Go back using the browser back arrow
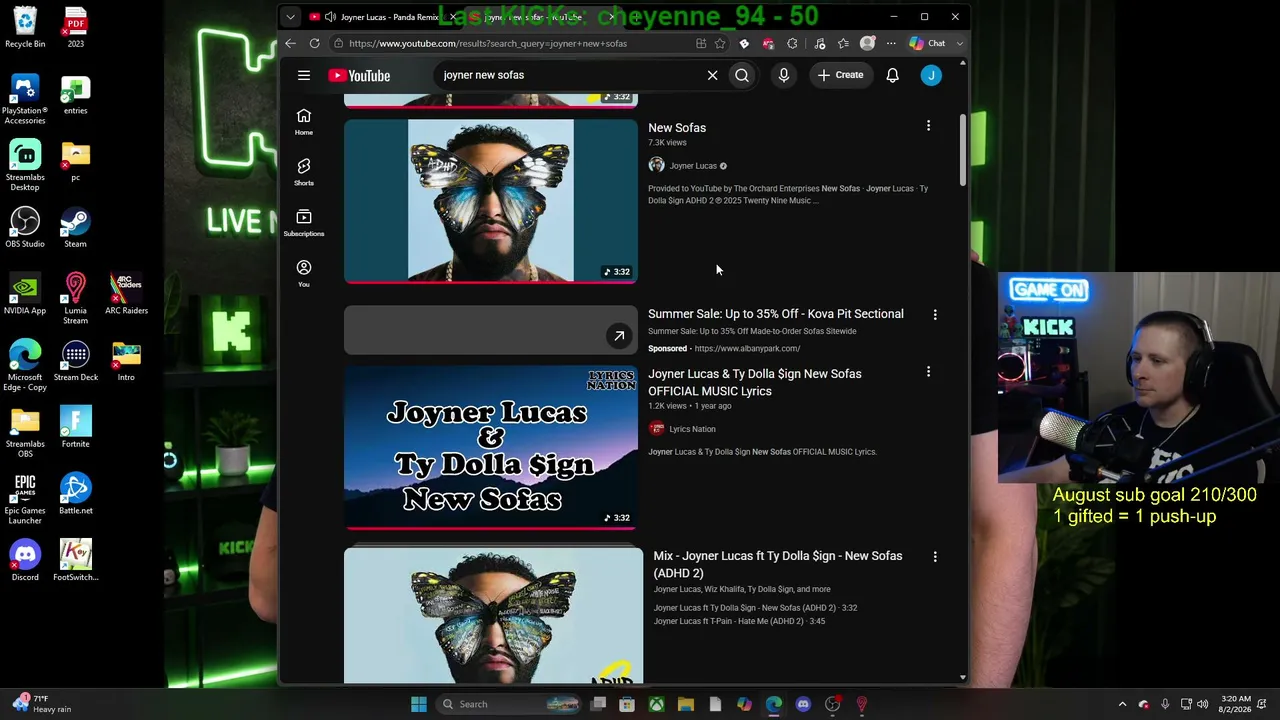The height and width of the screenshot is (720, 1280). pos(290,43)
